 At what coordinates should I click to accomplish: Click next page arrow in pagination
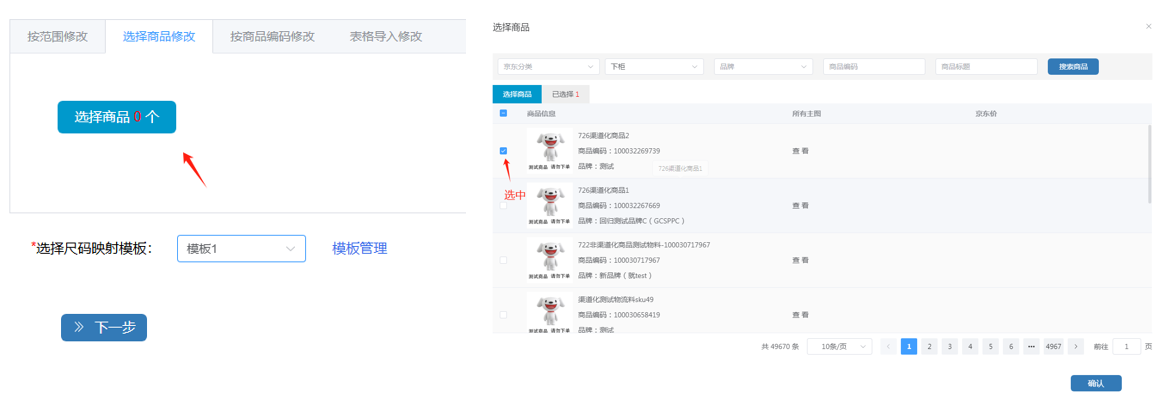(x=1075, y=347)
